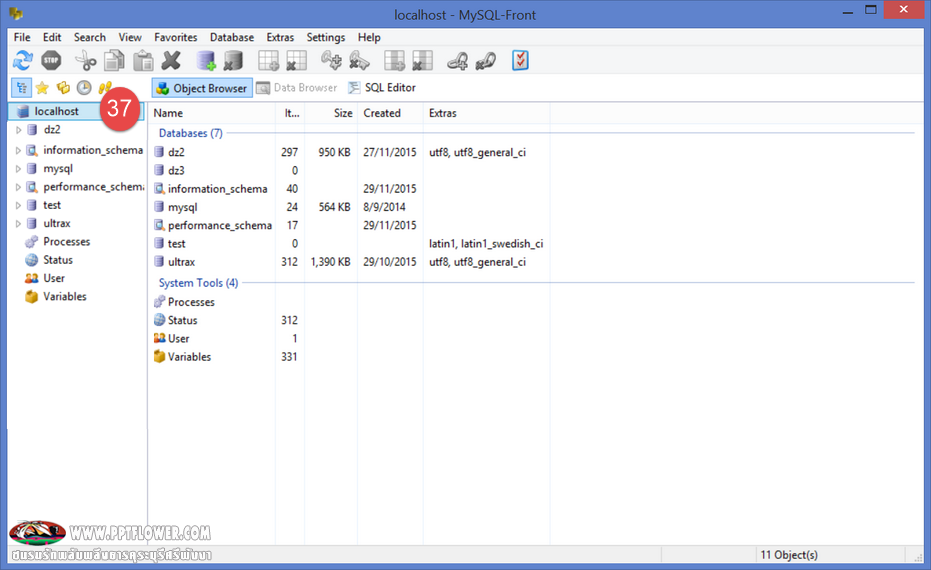
Task: Select localhost in the tree
Action: click(x=56, y=111)
